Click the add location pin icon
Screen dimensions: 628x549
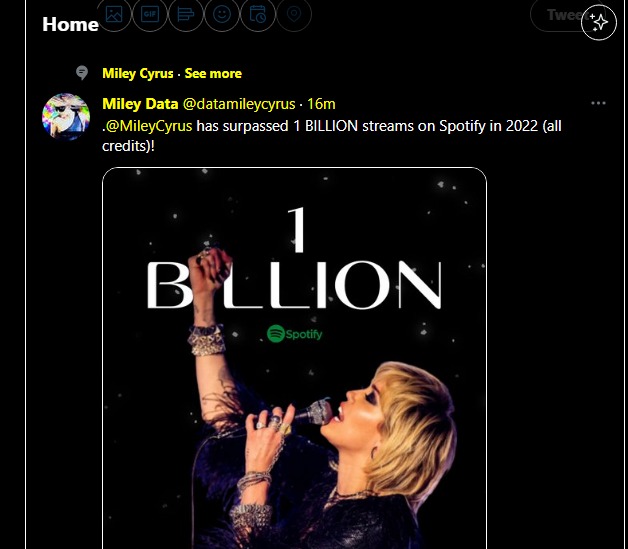point(294,14)
